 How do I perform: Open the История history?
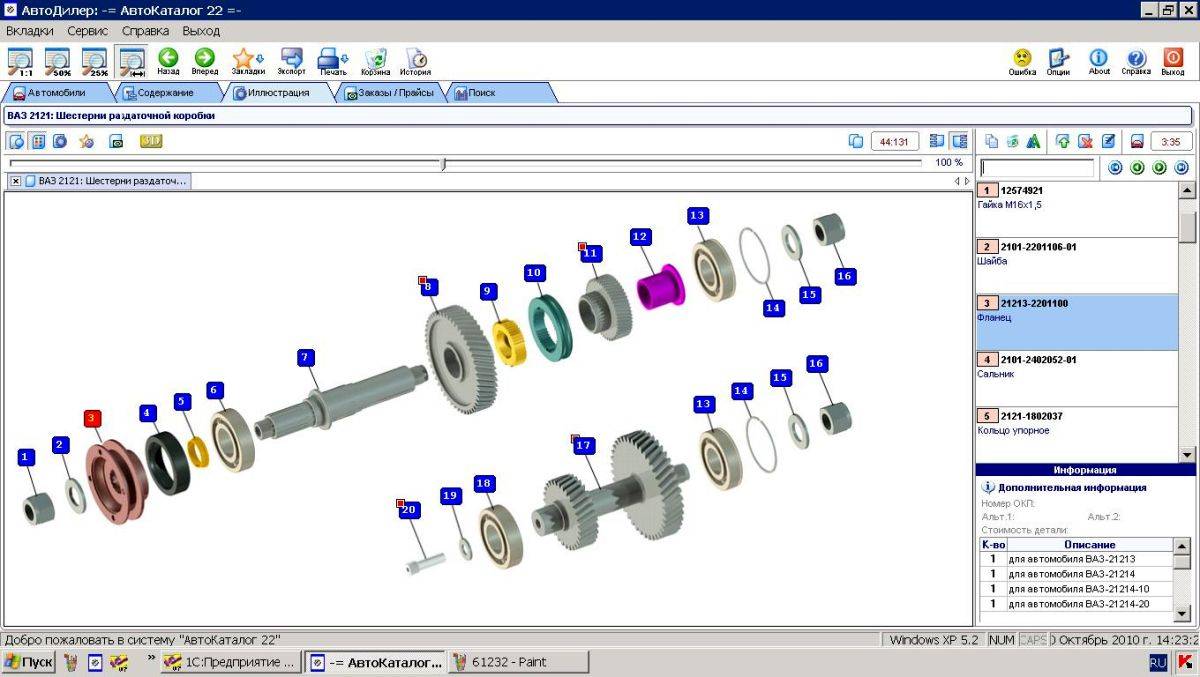(416, 62)
